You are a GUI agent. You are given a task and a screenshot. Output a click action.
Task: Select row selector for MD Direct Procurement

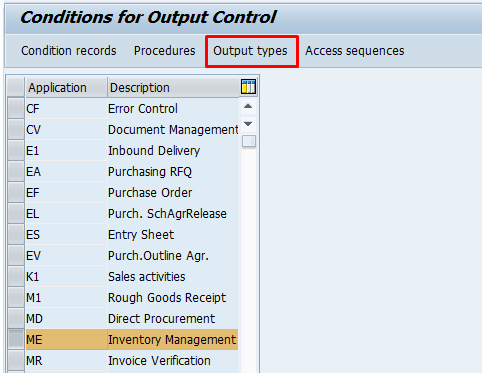16,318
